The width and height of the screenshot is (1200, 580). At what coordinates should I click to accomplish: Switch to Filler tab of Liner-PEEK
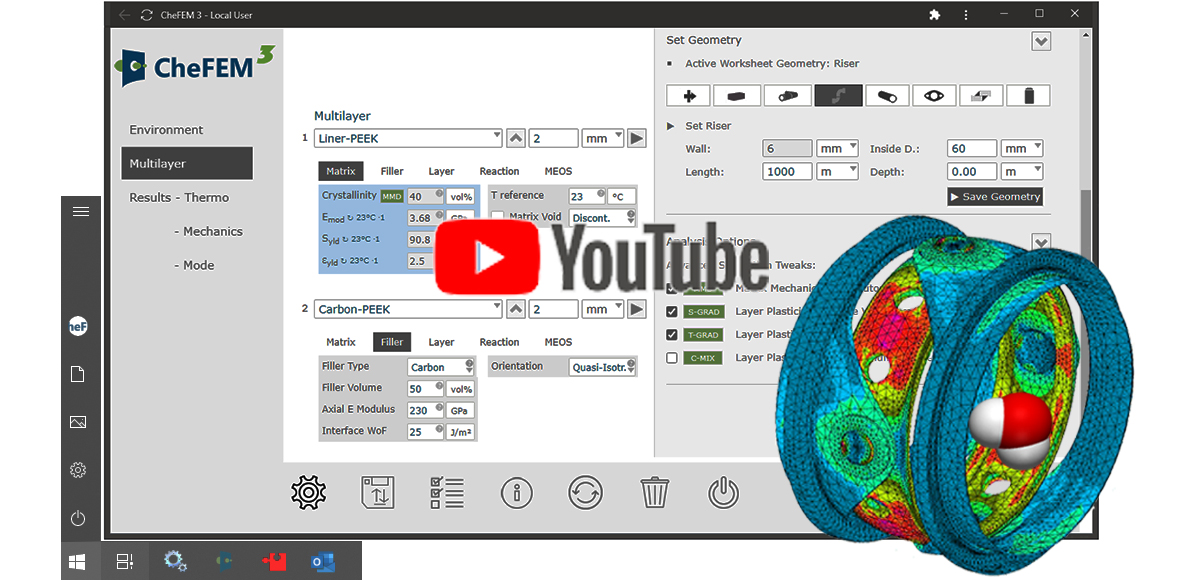[392, 171]
